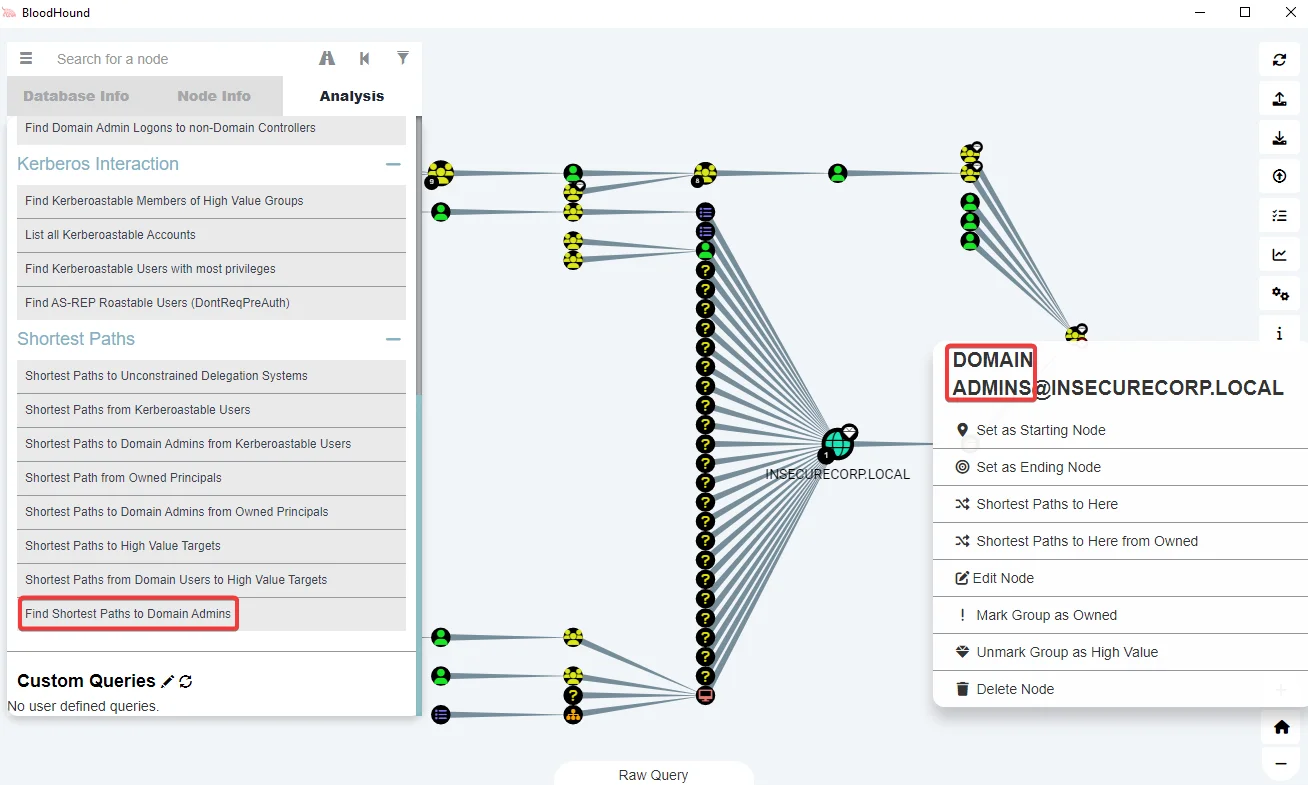
Task: Run Find AS-REP Roastable Users query
Action: [x=212, y=303]
